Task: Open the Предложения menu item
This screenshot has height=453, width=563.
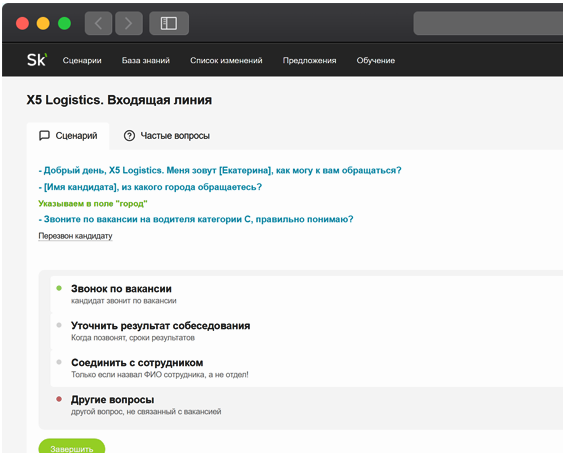Action: (x=310, y=60)
